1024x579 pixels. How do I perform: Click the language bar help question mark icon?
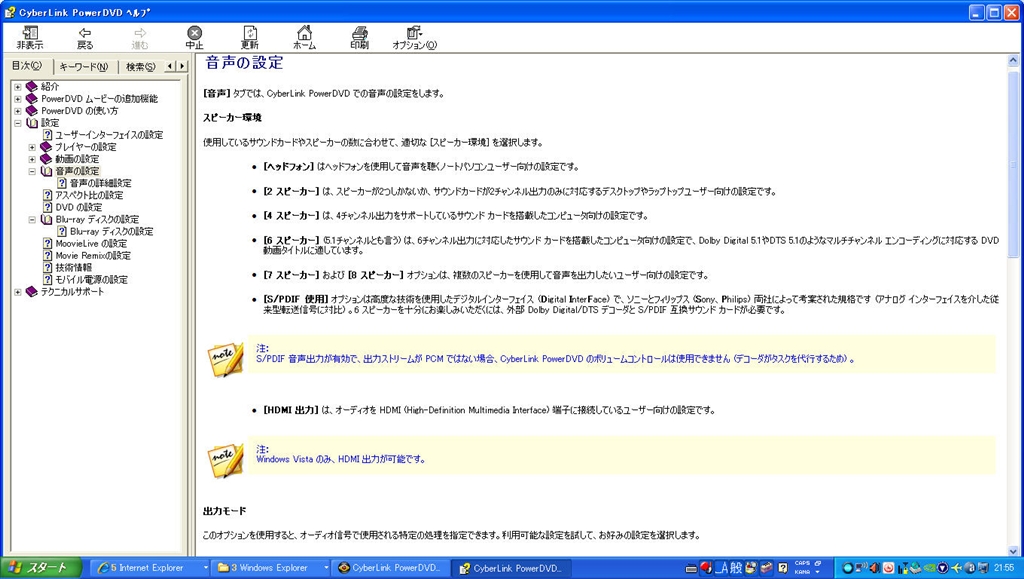pos(782,568)
